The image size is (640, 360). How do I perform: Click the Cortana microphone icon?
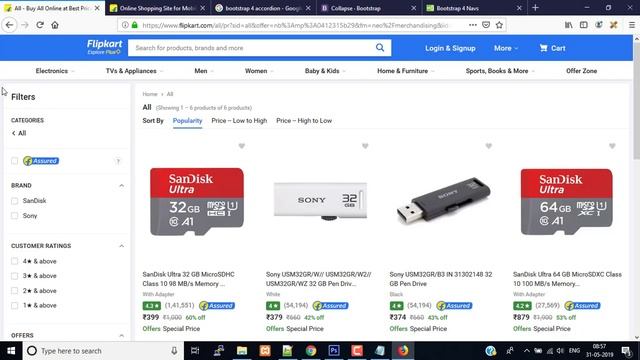(174, 351)
